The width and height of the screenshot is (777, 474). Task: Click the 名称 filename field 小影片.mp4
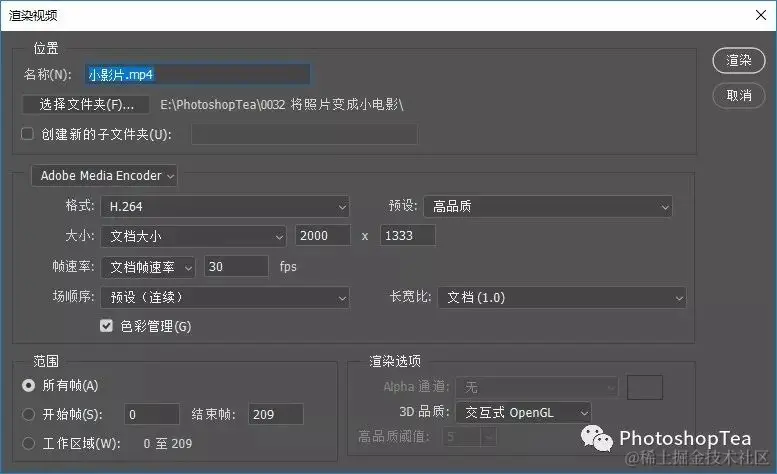[197, 74]
